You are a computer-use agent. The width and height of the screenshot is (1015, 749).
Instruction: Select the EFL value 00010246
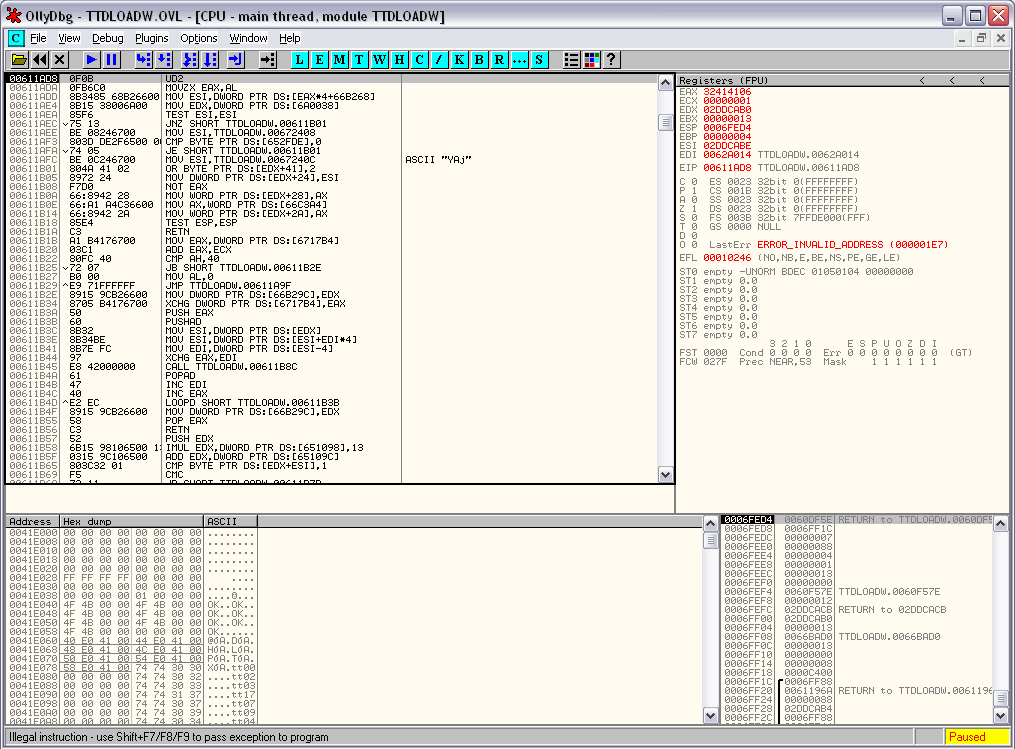click(727, 258)
